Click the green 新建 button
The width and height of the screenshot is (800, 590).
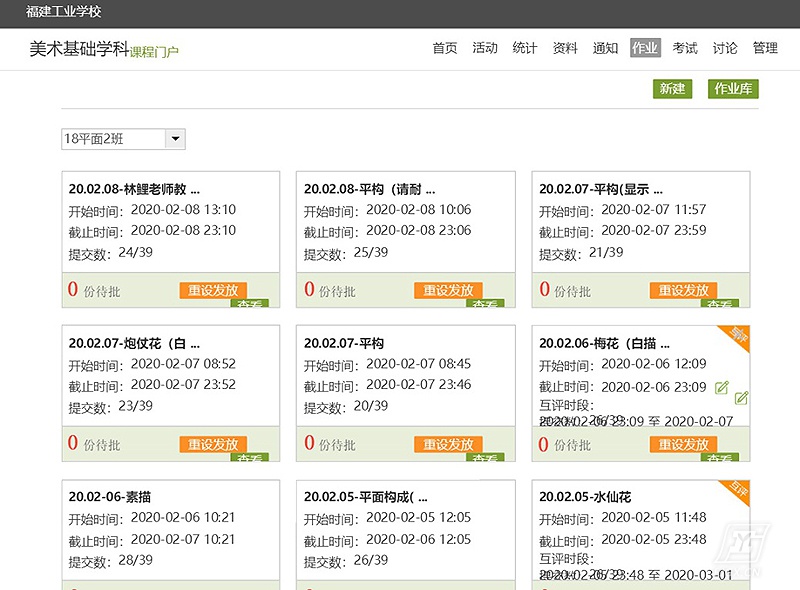(x=672, y=89)
